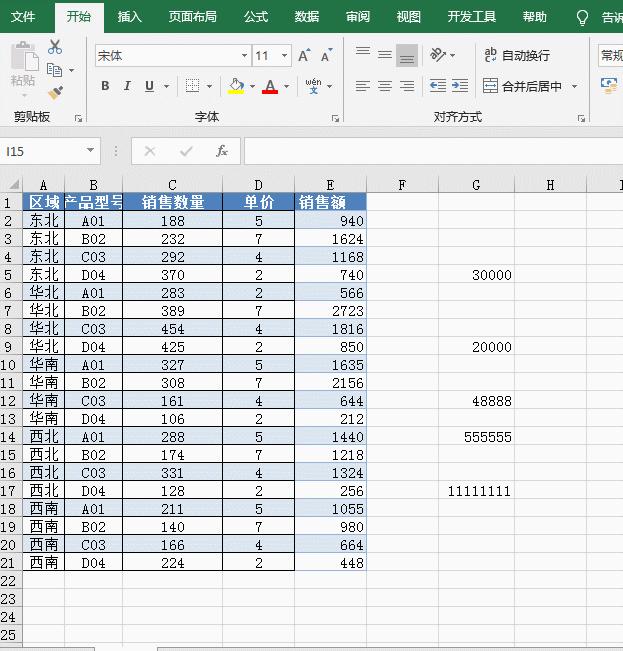Toggle italic formatting
Image resolution: width=623 pixels, height=651 pixels.
coord(127,86)
